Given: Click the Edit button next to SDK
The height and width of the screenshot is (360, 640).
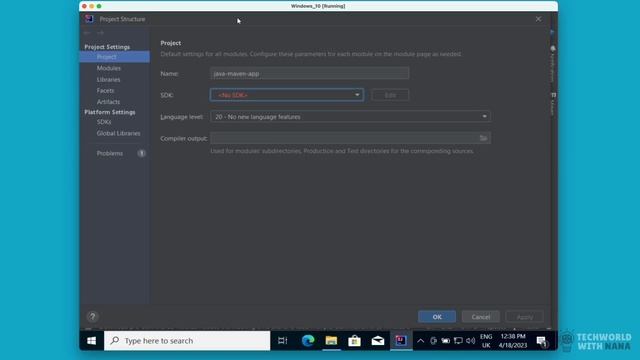Looking at the screenshot, I should [390, 95].
